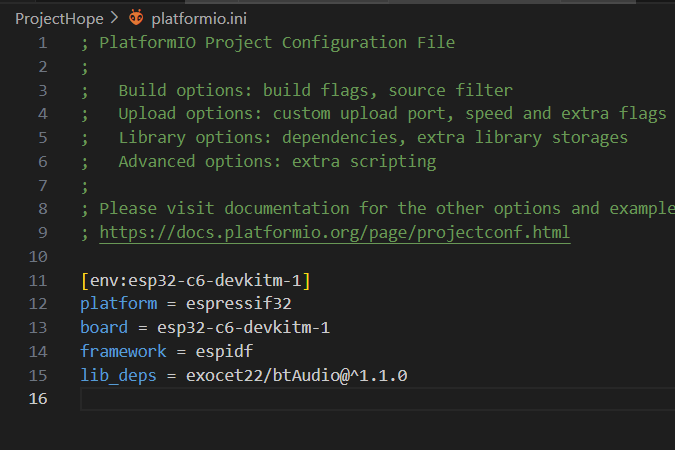675x450 pixels.
Task: Open the docs.platformio.org projectconf link
Action: [334, 233]
